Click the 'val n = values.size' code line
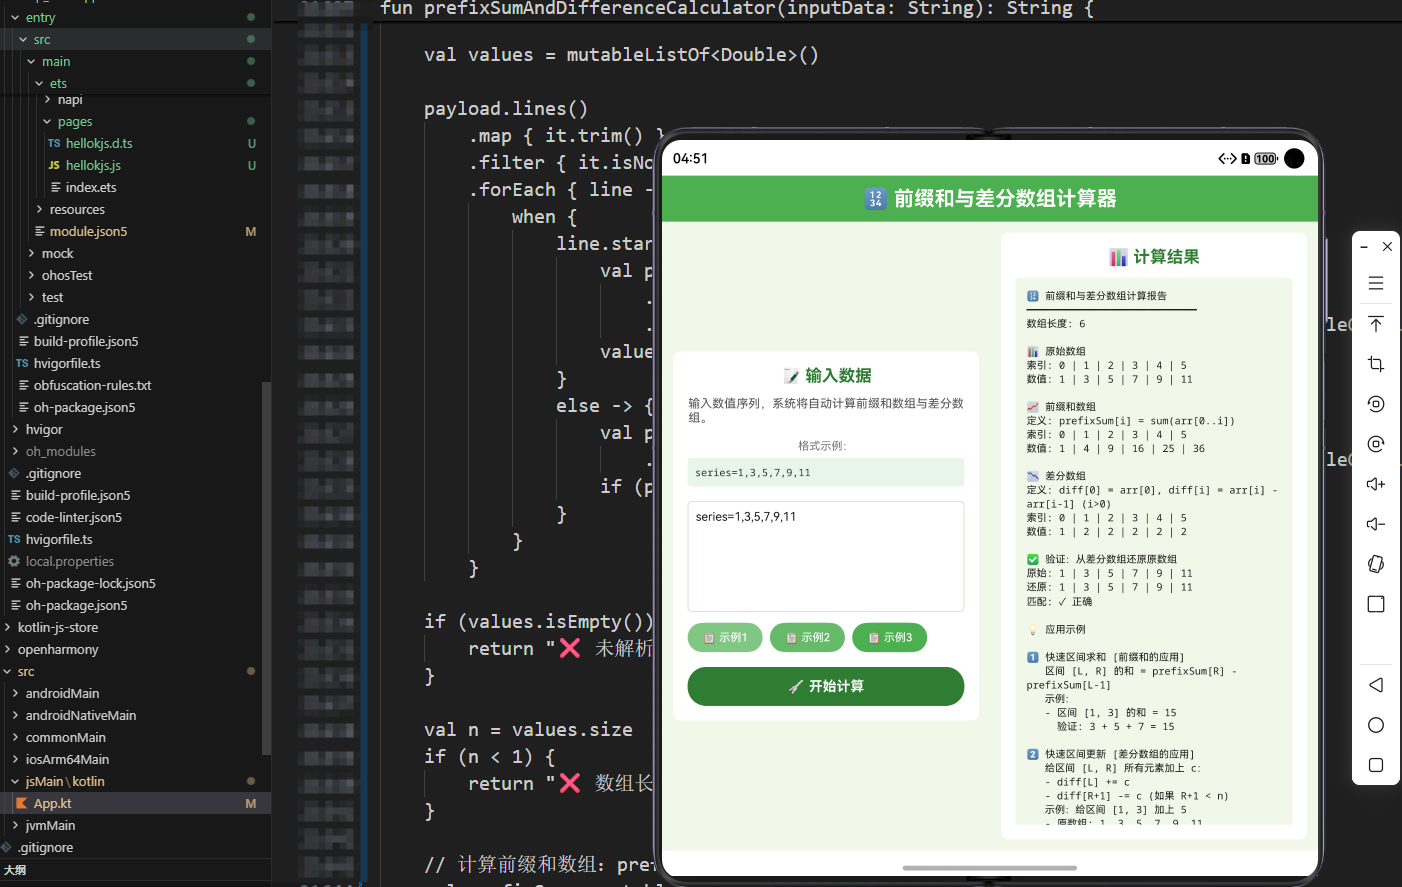This screenshot has height=887, width=1402. click(528, 730)
